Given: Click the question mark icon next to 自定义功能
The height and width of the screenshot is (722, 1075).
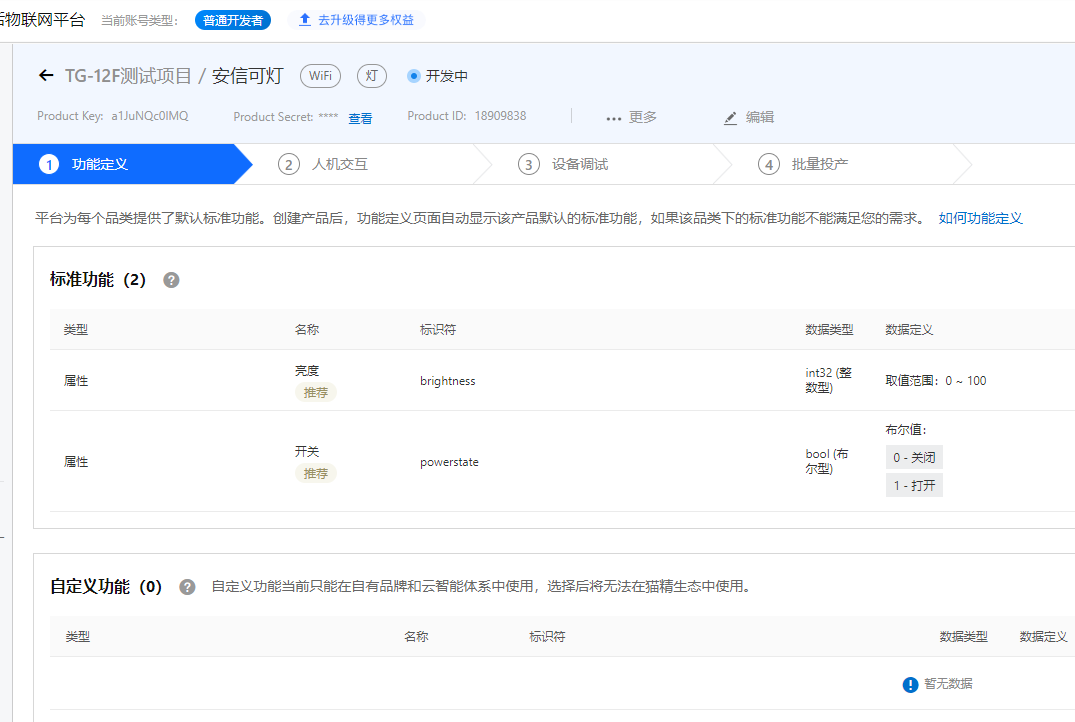Looking at the screenshot, I should [x=187, y=587].
